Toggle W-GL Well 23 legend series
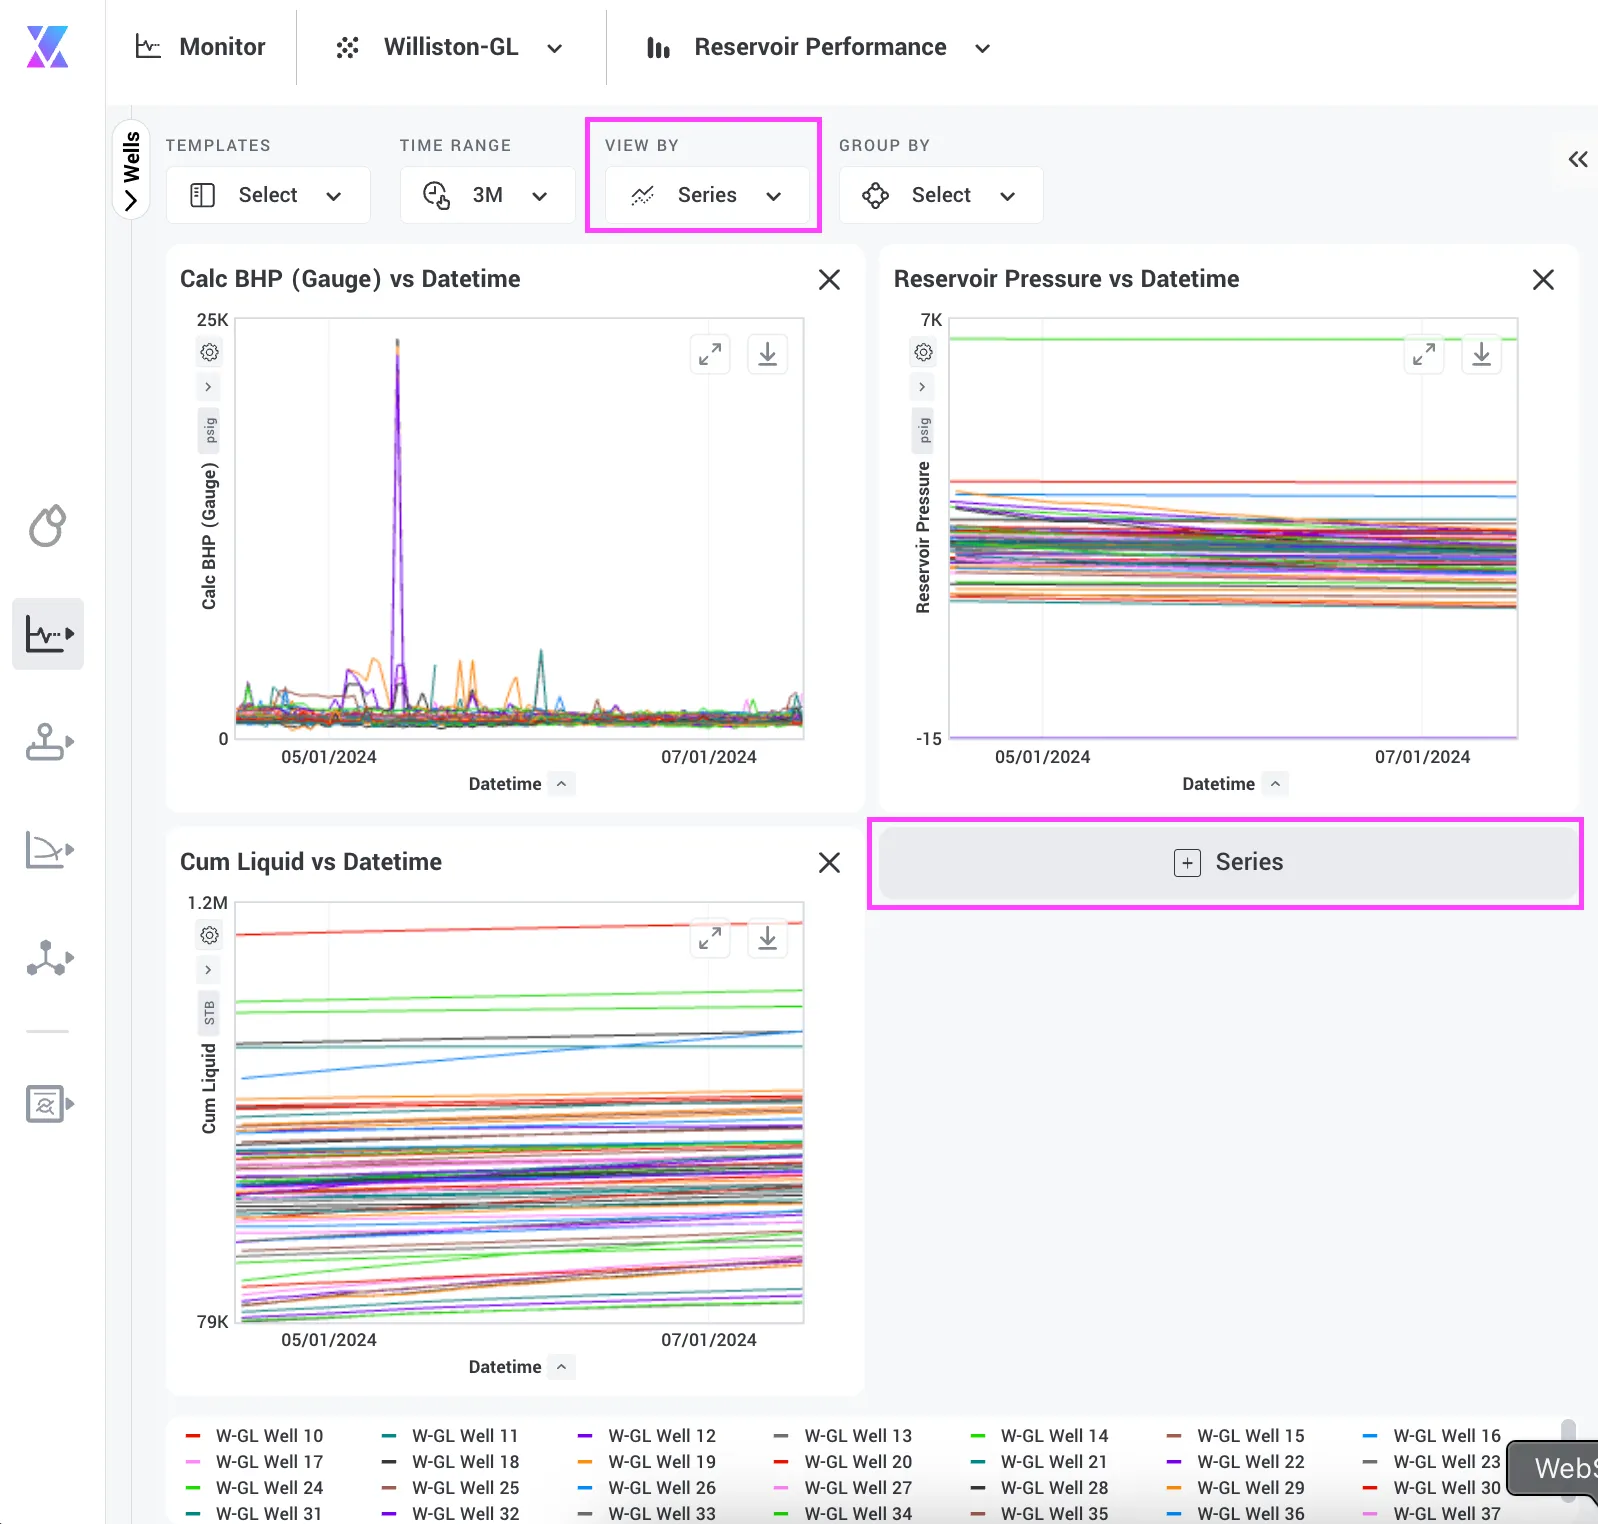 click(x=1432, y=1461)
